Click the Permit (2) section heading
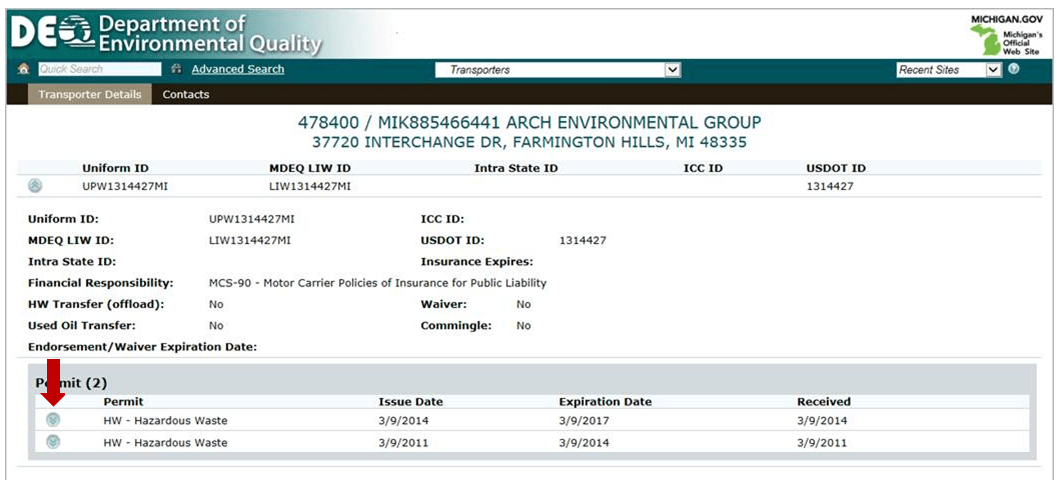The image size is (1059, 484). [x=71, y=383]
